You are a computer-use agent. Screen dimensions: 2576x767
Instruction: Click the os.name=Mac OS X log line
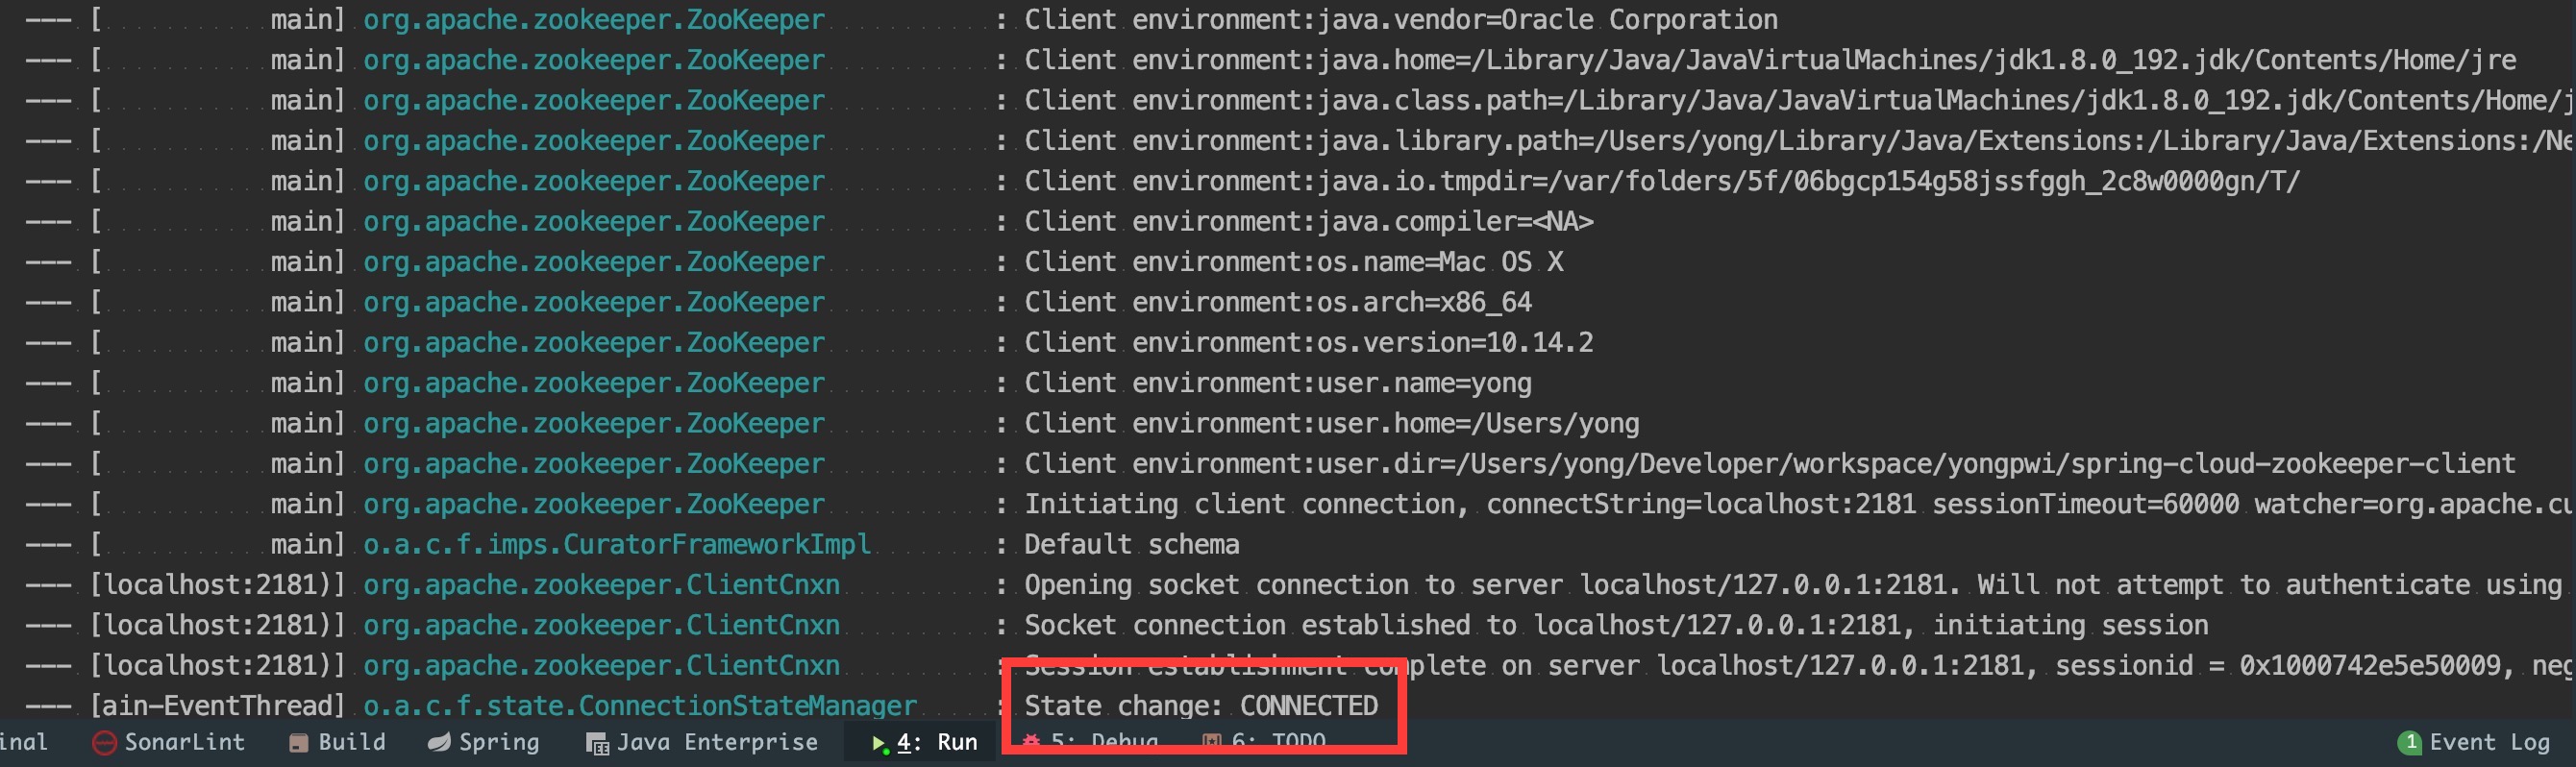[1294, 262]
